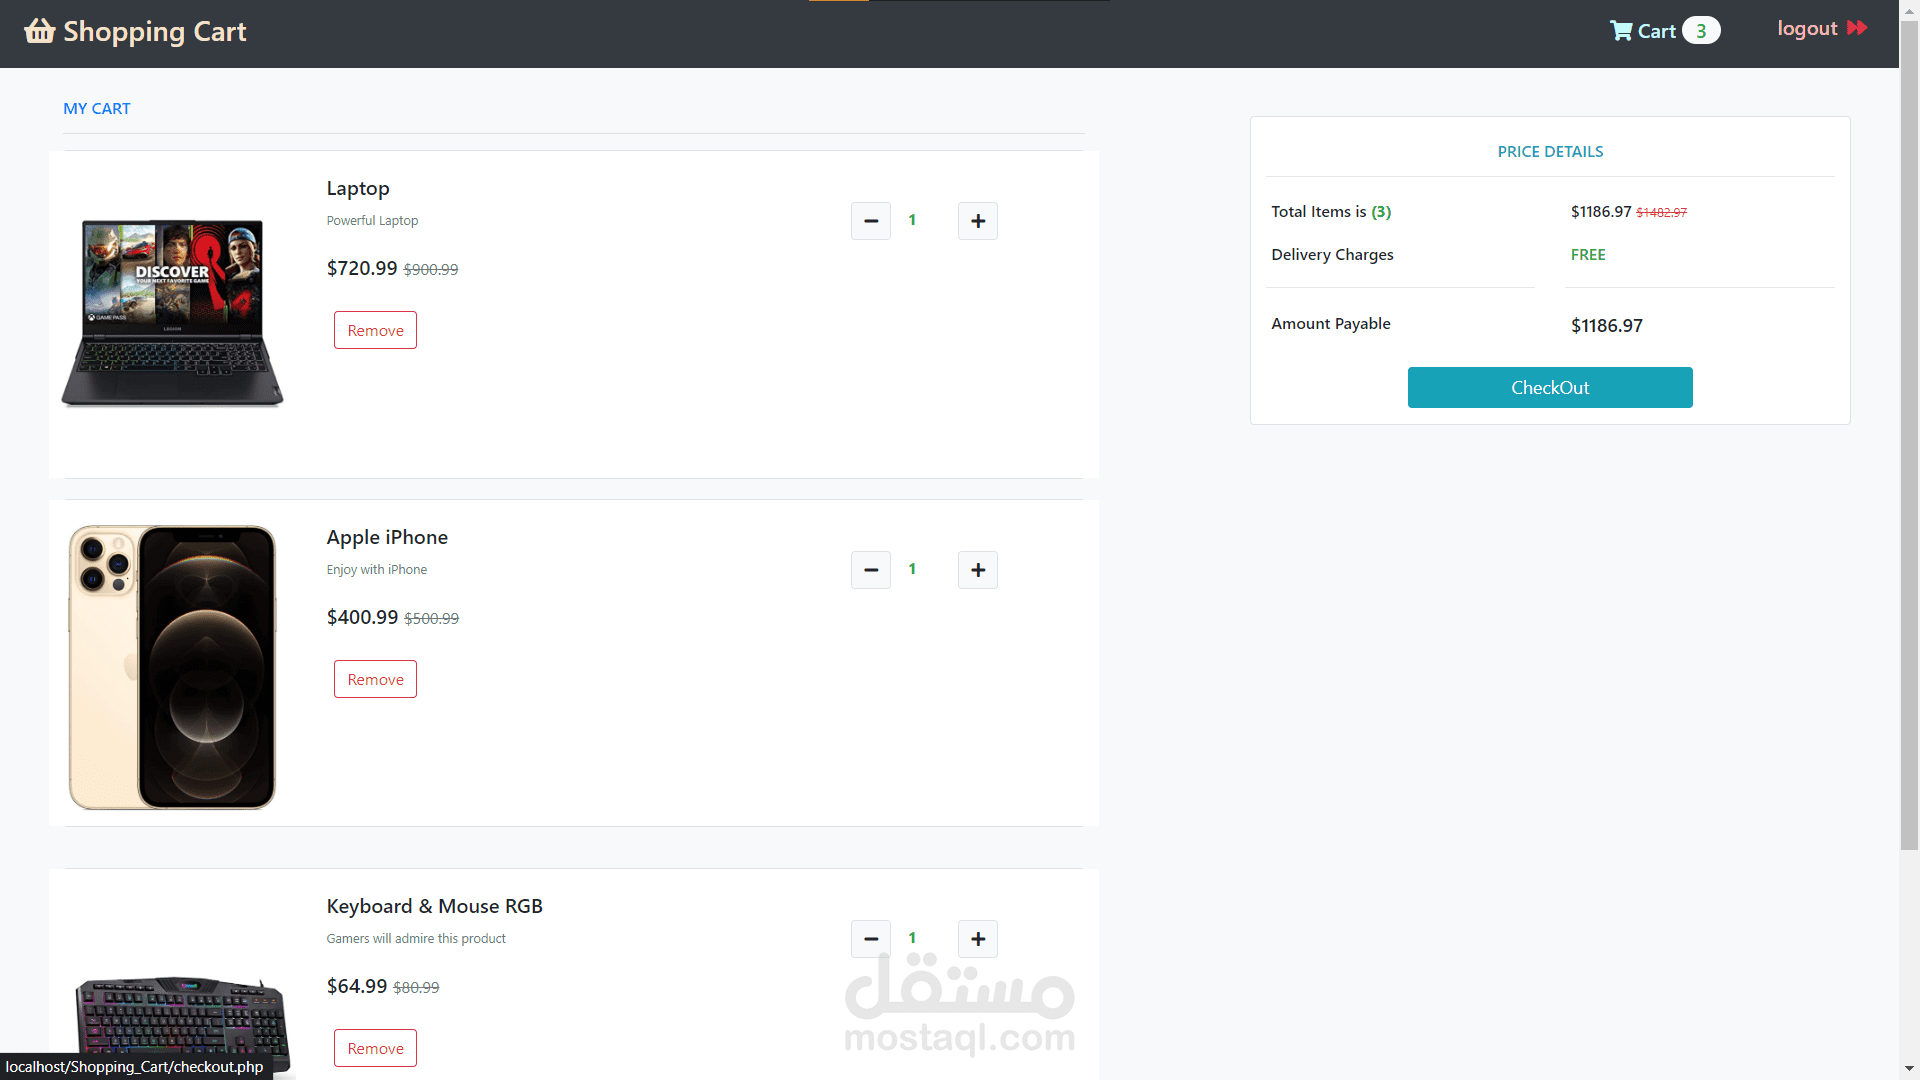Decrease Laptop quantity with minus button
This screenshot has height=1080, width=1920.
click(870, 221)
